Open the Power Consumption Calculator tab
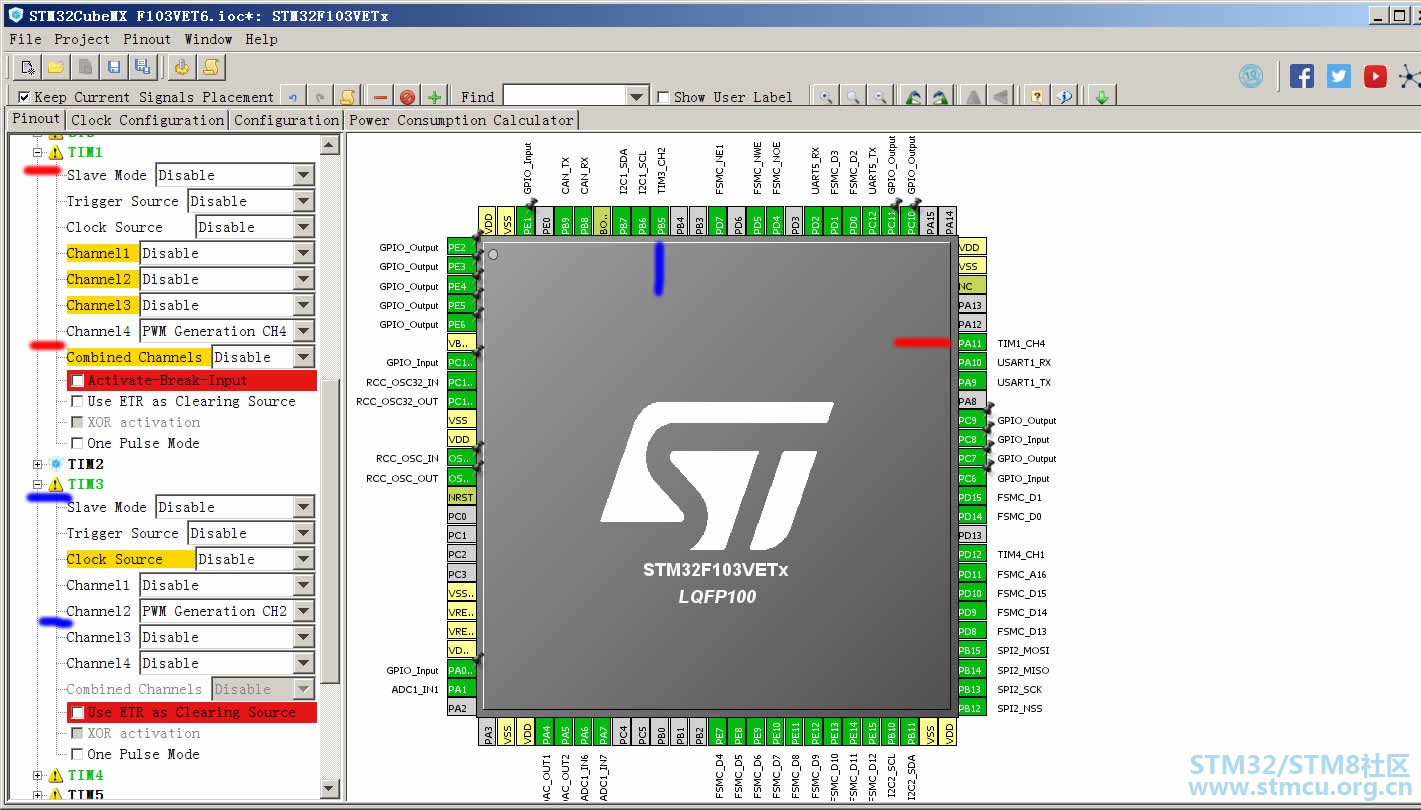The image size is (1421, 810). click(x=462, y=120)
